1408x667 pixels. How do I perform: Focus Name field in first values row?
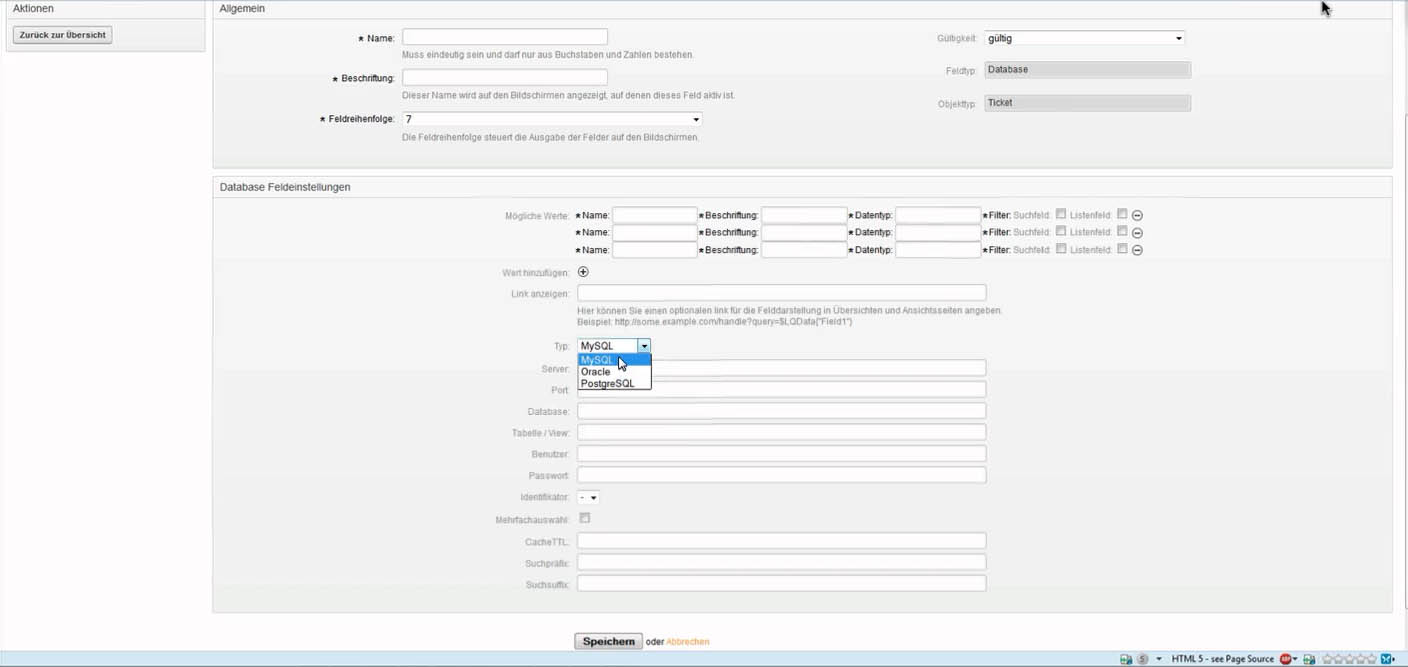point(654,215)
